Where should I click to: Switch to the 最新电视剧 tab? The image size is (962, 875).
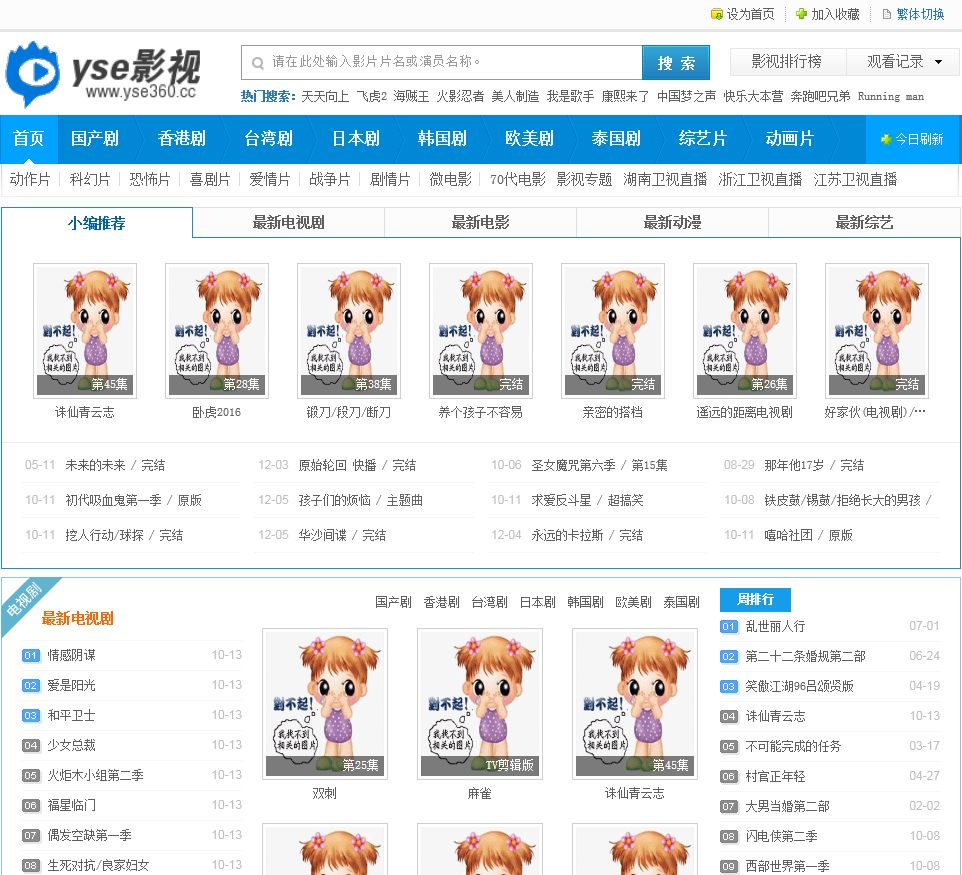pyautogui.click(x=289, y=222)
